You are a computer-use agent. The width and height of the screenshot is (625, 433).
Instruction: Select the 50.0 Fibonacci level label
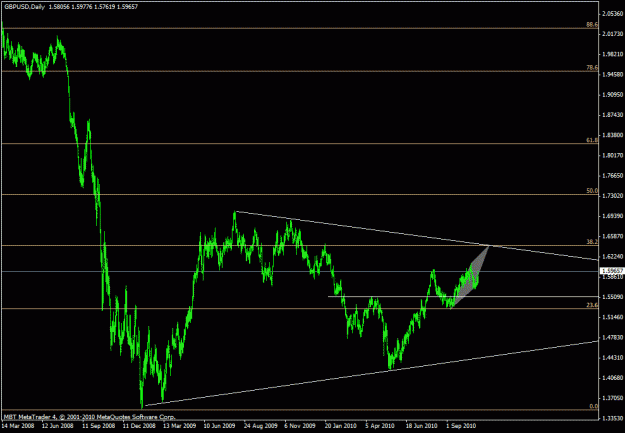point(592,191)
